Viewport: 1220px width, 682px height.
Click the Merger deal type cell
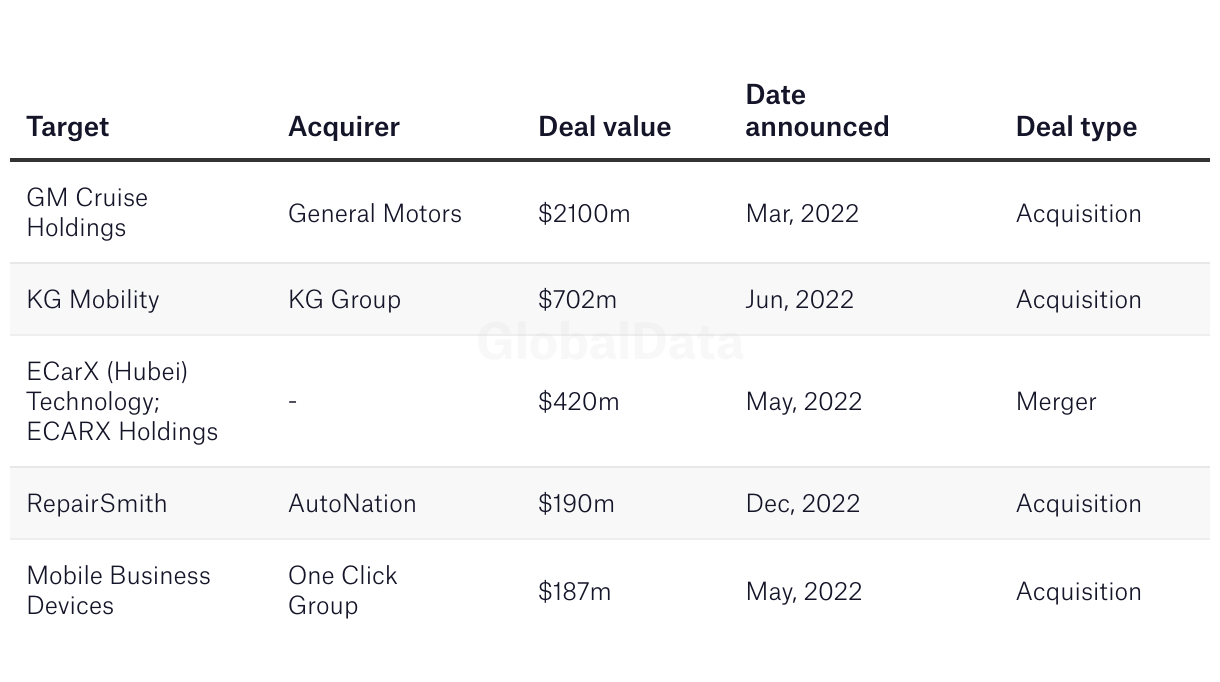(1056, 402)
